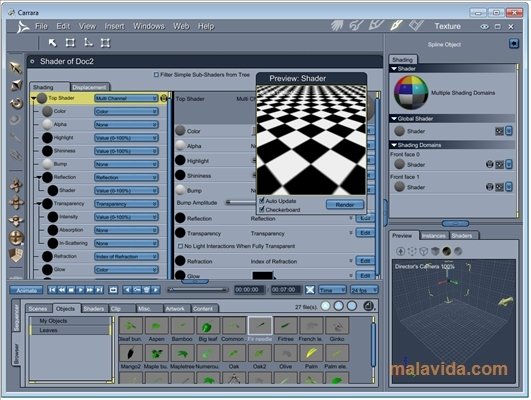
Task: Jump to last frame in playback controls
Action: 99,290
